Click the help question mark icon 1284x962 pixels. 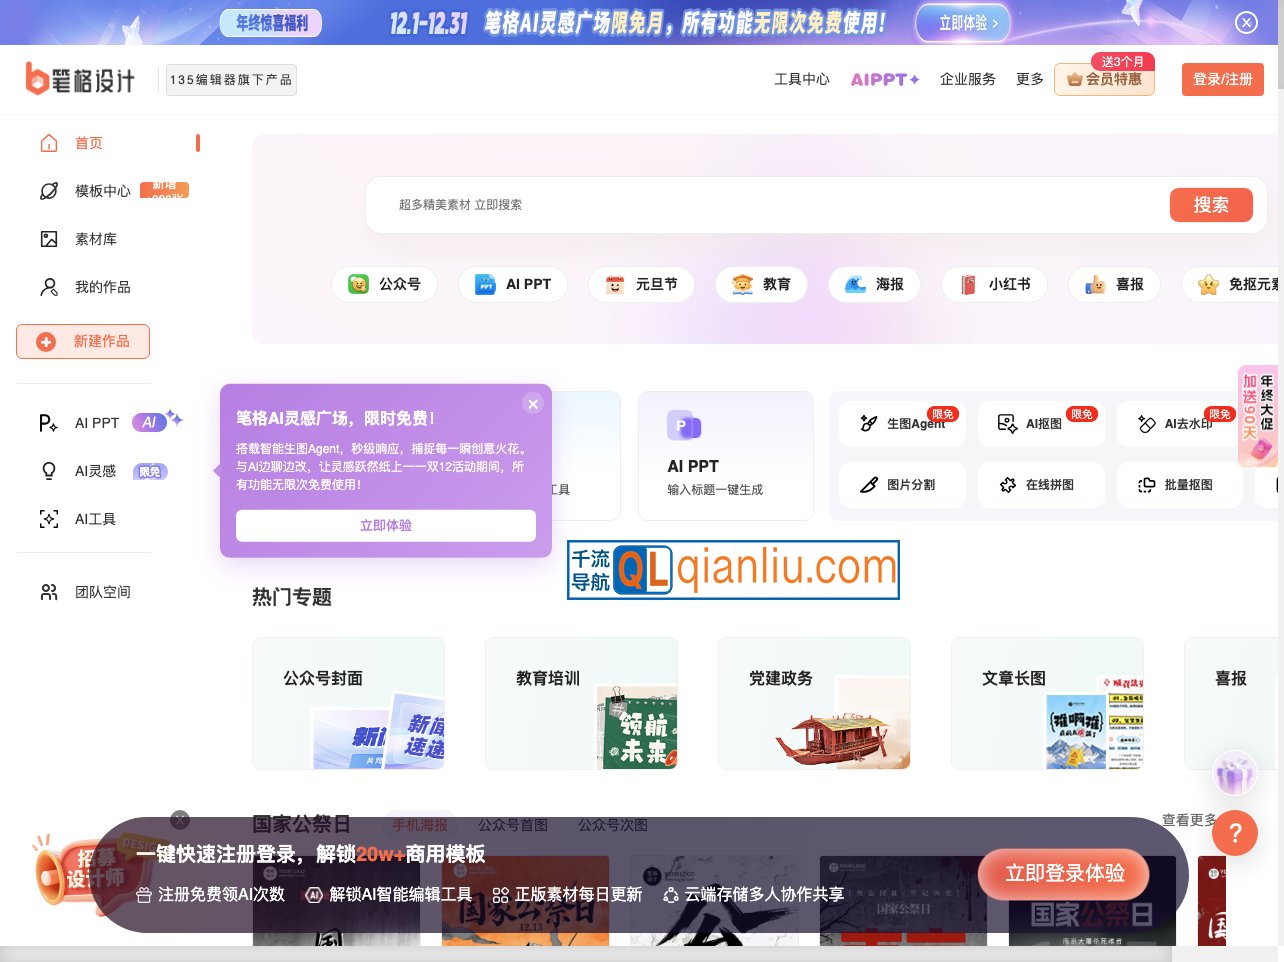[x=1234, y=833]
